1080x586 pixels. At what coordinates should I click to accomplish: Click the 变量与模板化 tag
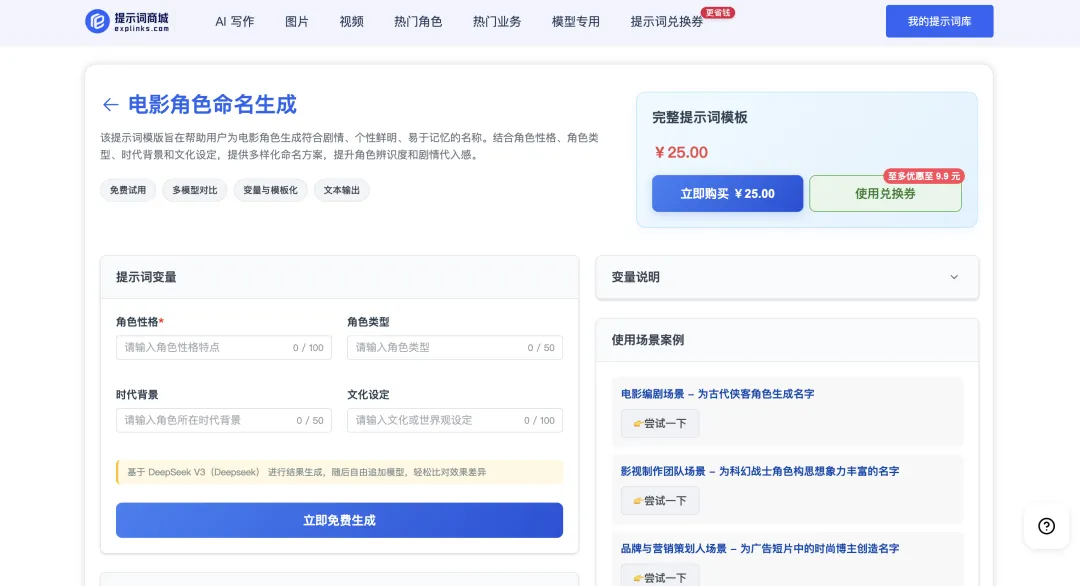(270, 190)
